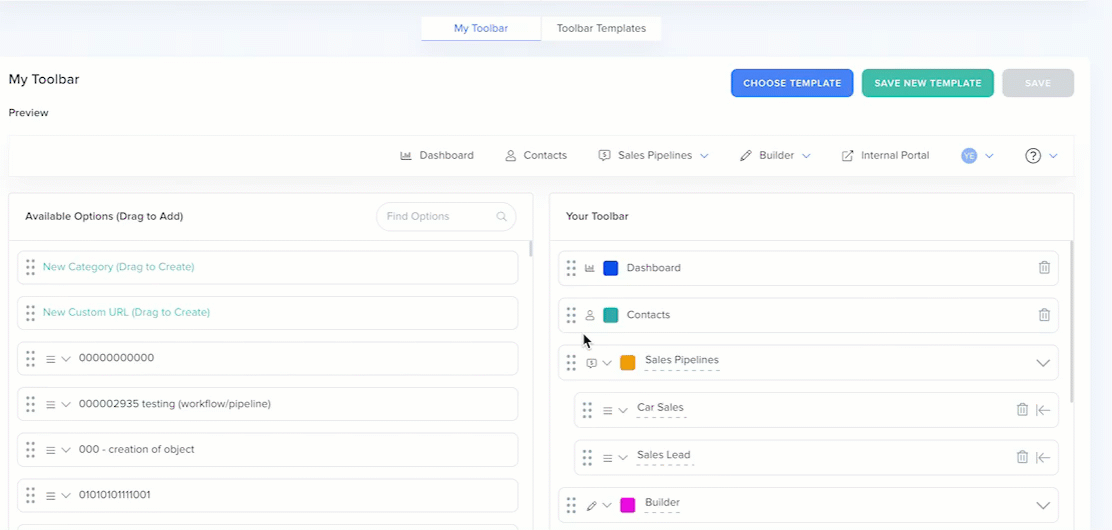Click the search magnifier in Find Options

(x=502, y=217)
